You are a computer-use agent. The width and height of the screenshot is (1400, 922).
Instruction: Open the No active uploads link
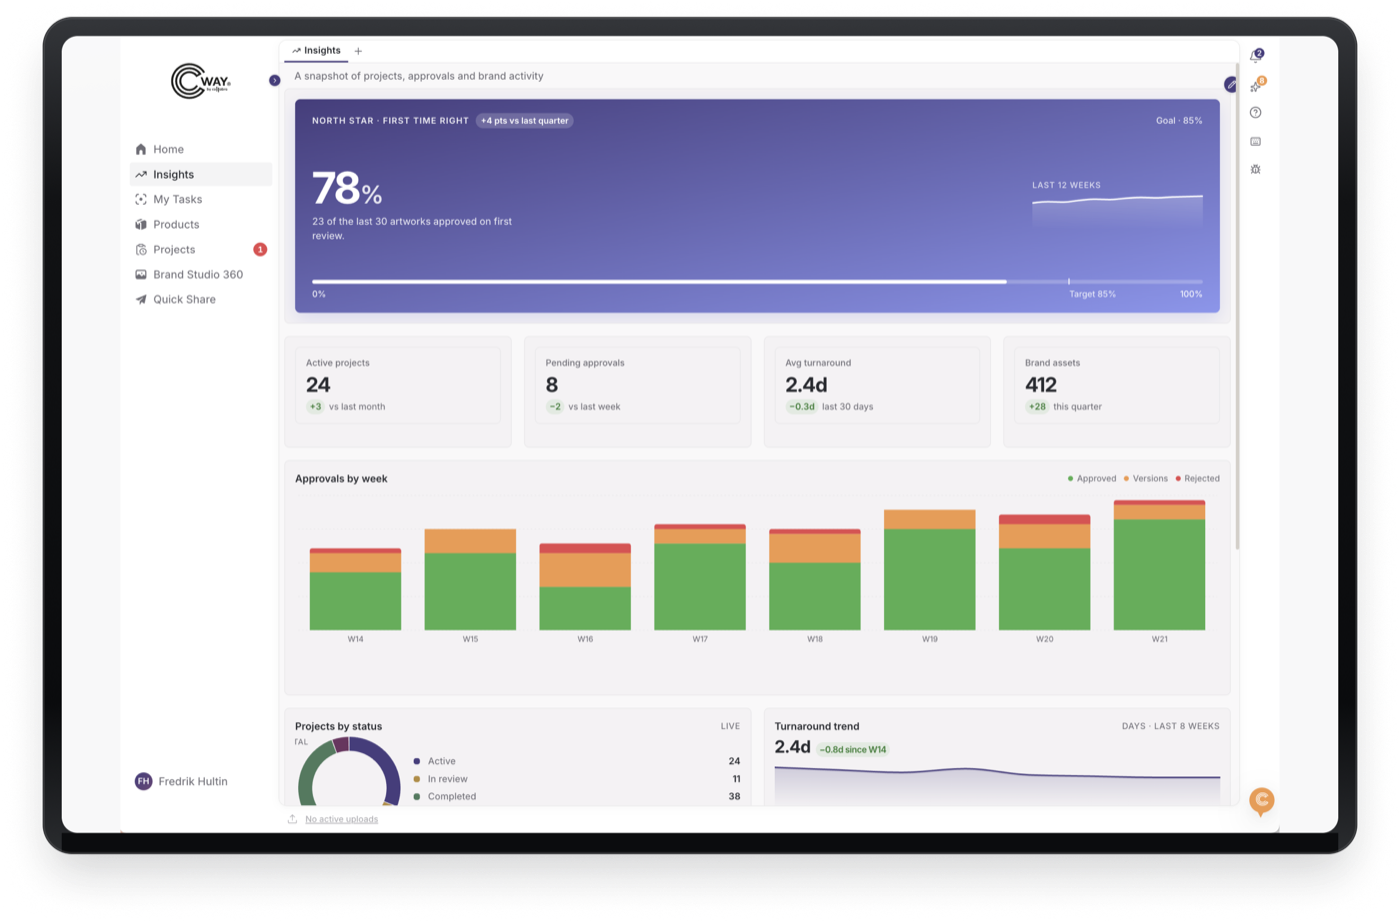tap(341, 819)
